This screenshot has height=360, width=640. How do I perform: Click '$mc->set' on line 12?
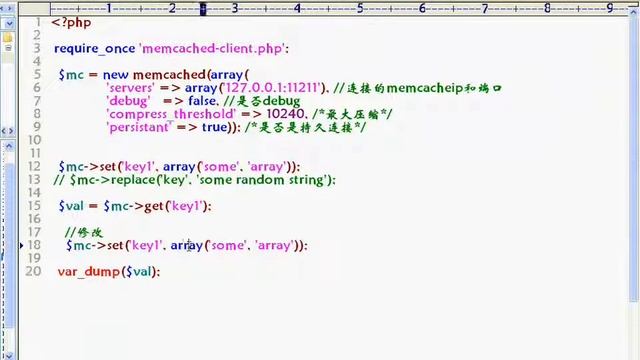click(x=87, y=167)
